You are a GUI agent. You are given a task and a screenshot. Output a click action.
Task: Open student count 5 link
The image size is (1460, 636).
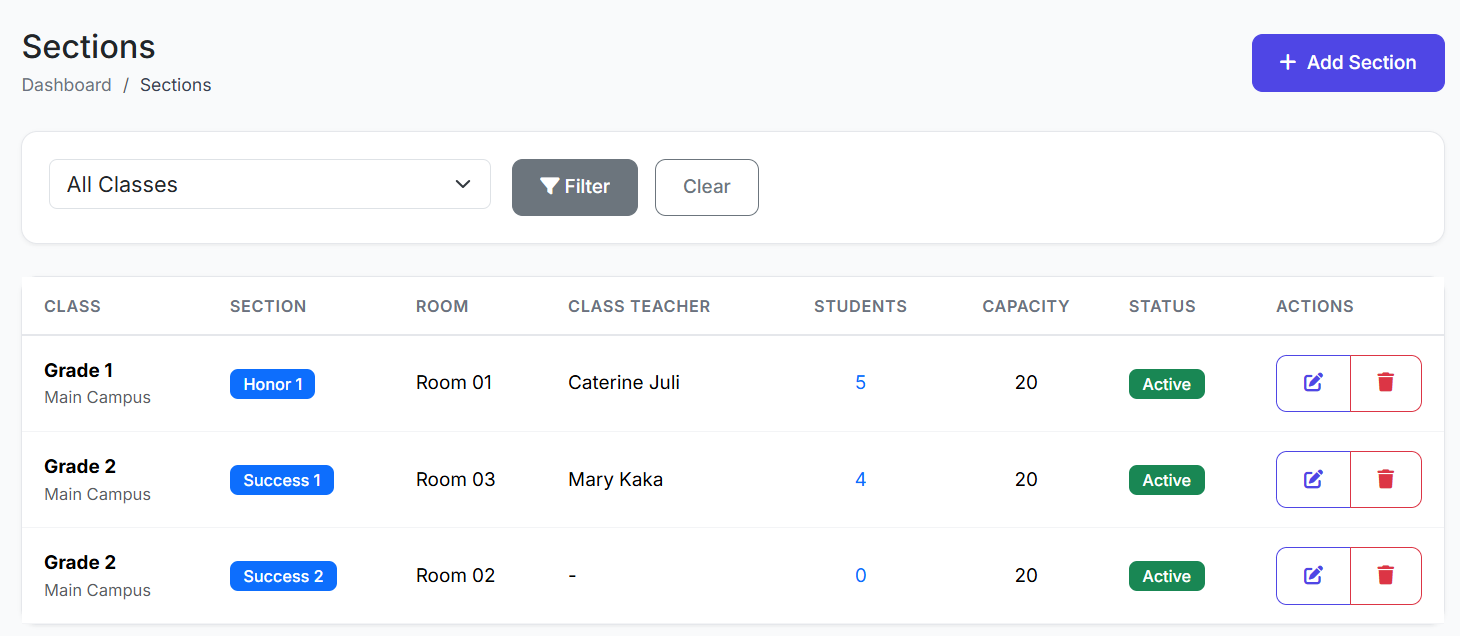(860, 383)
